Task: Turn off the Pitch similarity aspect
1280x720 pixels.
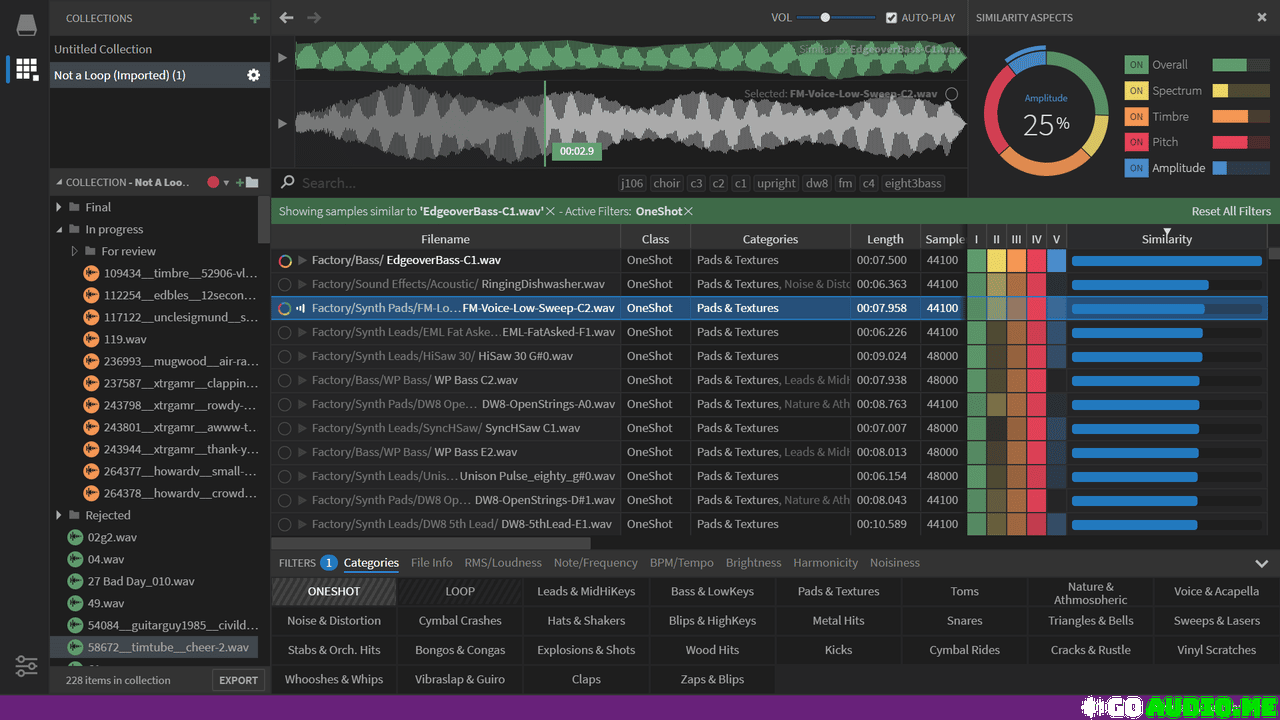Action: [1136, 142]
